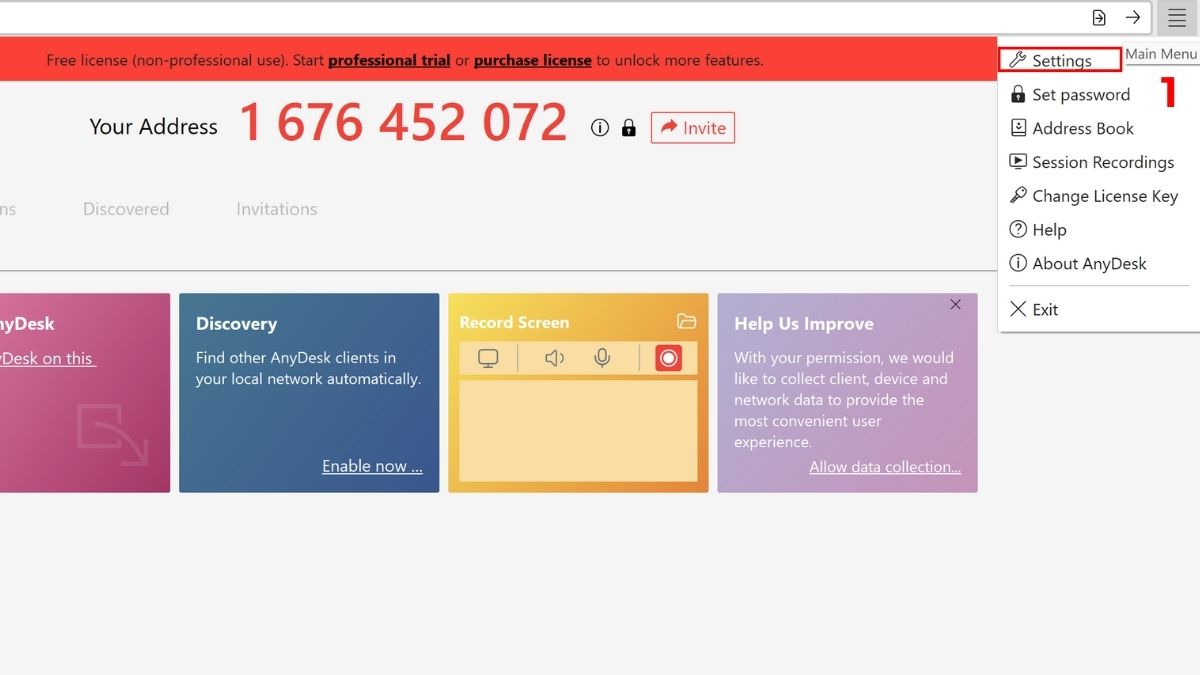1200x675 pixels.
Task: Choose Set password in the menu
Action: [1080, 94]
